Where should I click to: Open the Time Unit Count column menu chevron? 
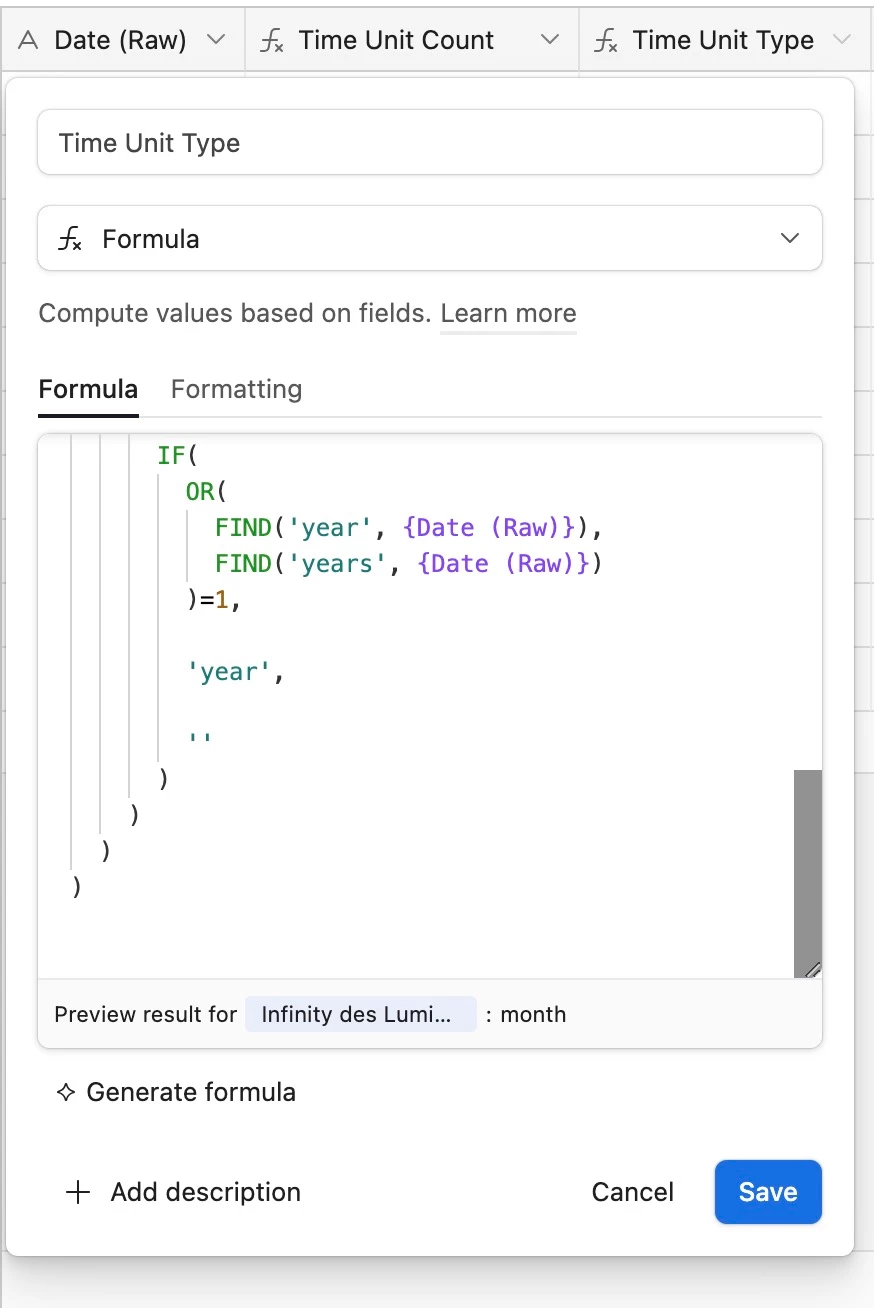click(x=549, y=40)
